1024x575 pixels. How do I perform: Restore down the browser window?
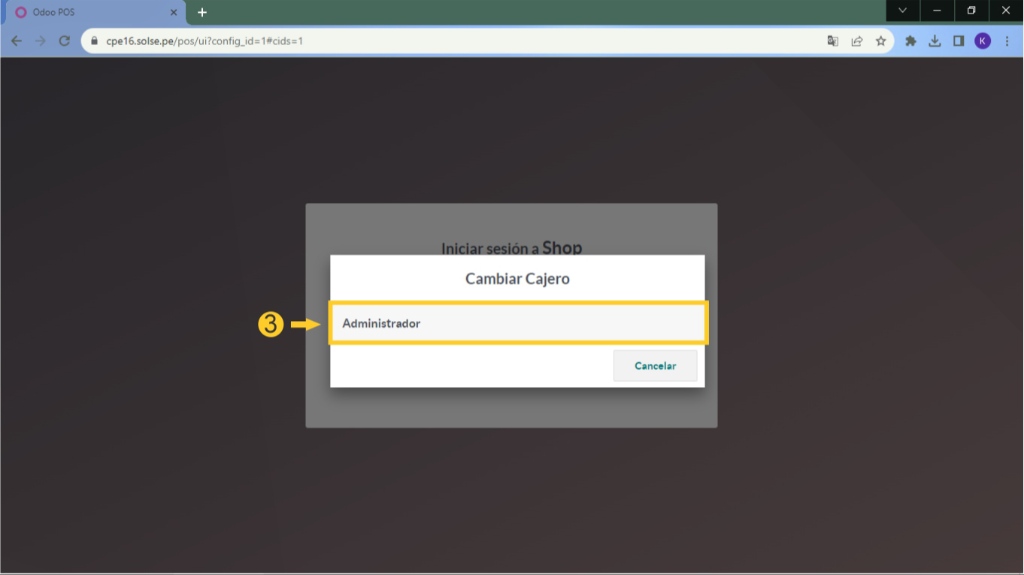(971, 10)
